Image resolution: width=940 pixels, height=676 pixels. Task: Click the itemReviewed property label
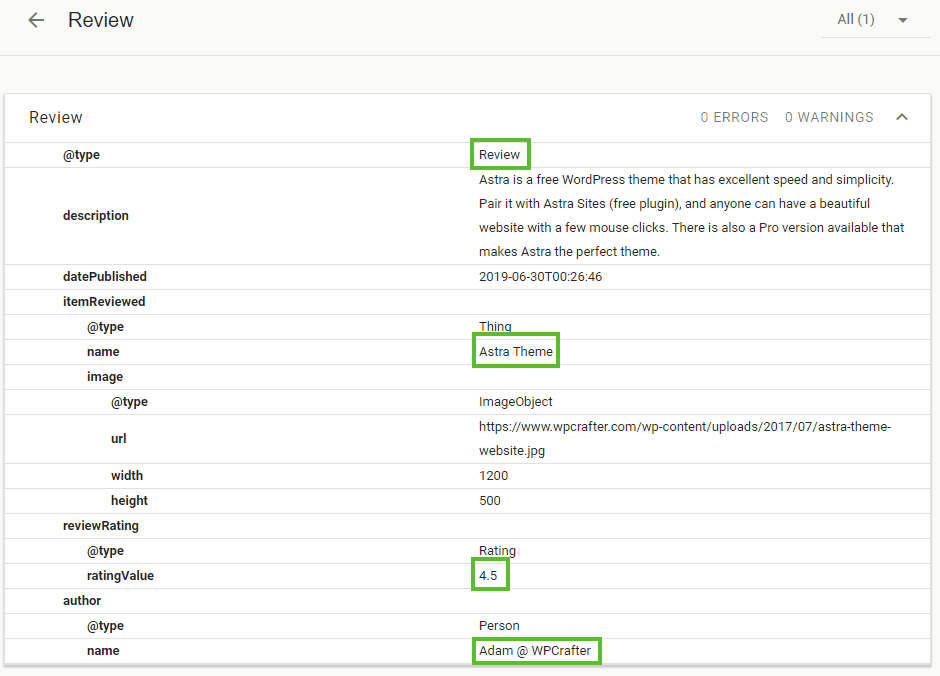104,302
